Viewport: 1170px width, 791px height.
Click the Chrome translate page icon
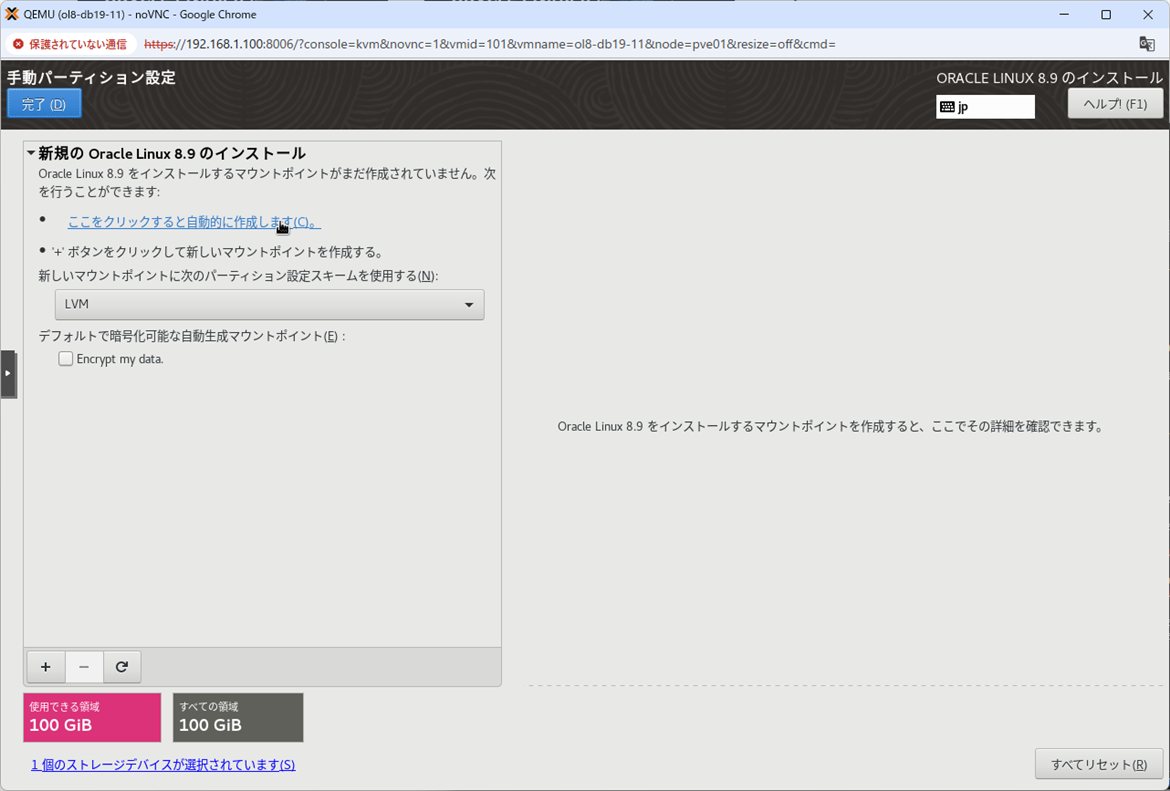(x=1147, y=44)
